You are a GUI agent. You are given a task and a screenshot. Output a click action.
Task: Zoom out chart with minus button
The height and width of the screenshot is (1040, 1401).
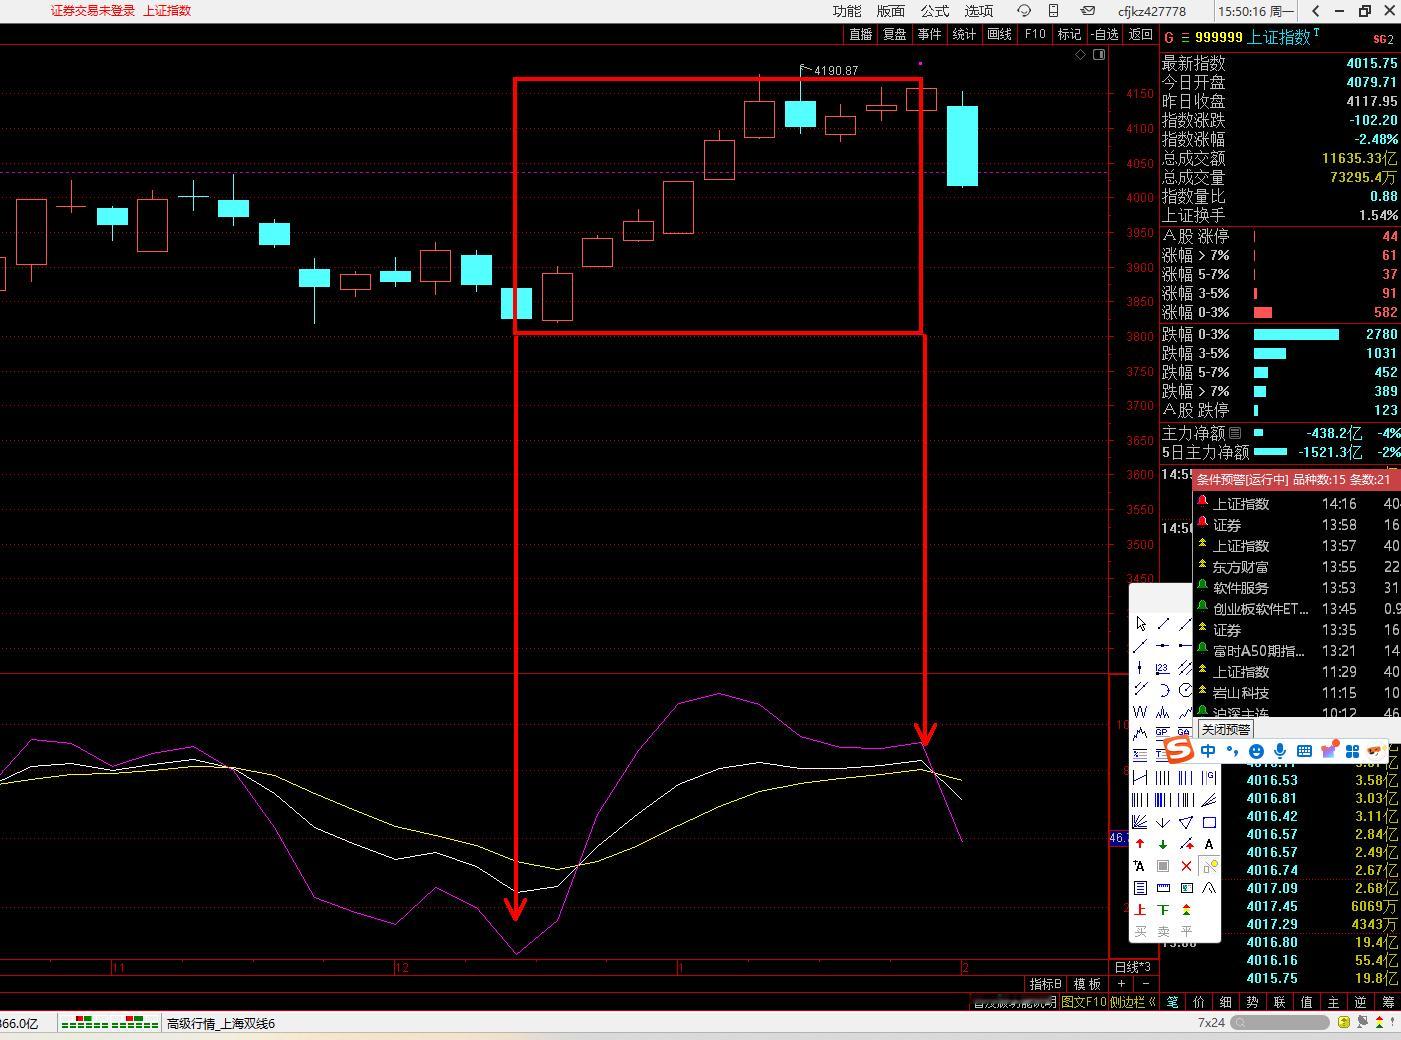coord(1146,984)
